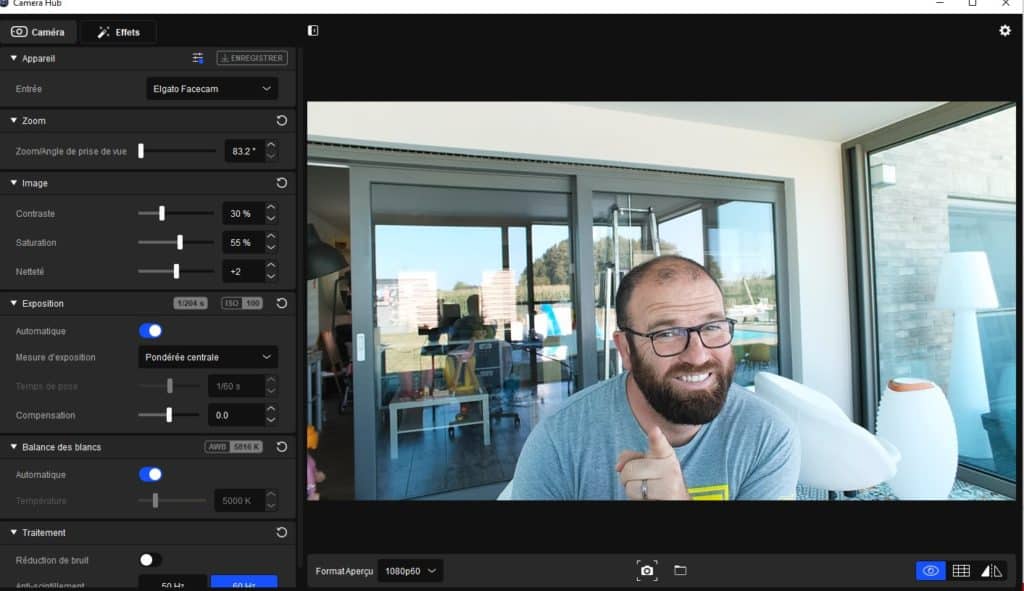Open the 1080p60 preview format dropdown
The image size is (1024, 591).
pyautogui.click(x=410, y=571)
